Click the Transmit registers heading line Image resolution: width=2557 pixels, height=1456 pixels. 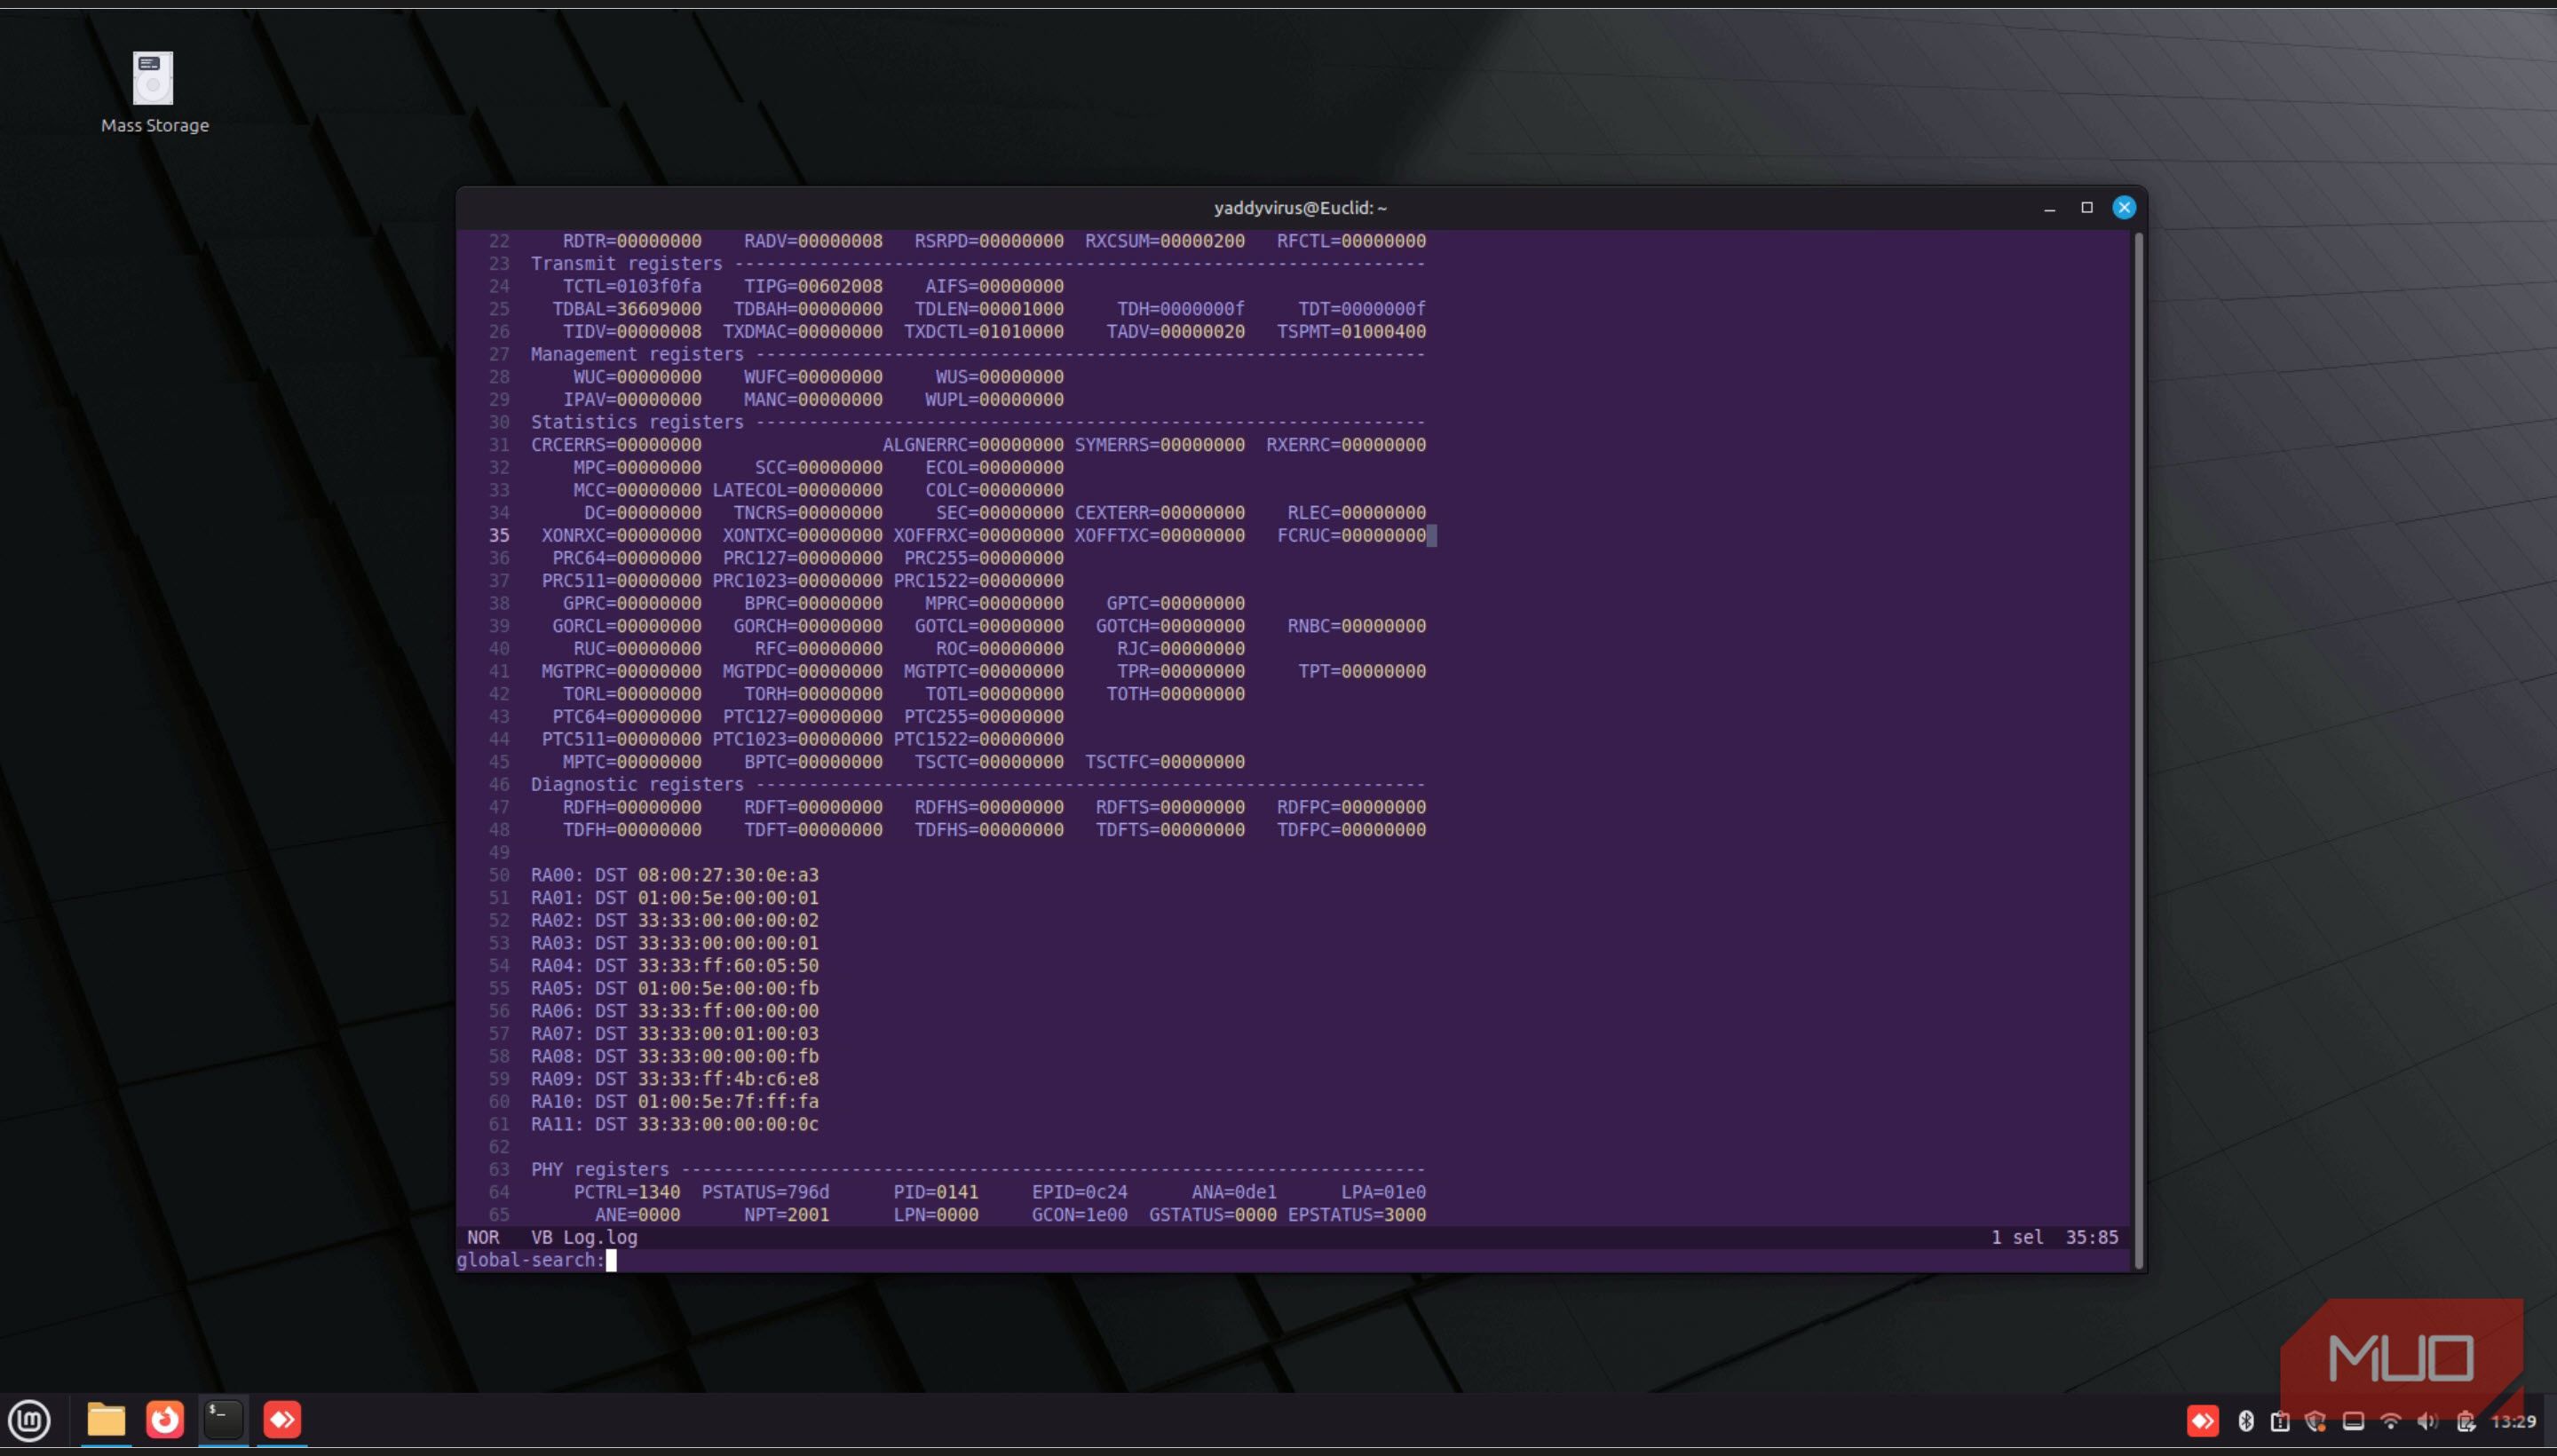click(978, 264)
